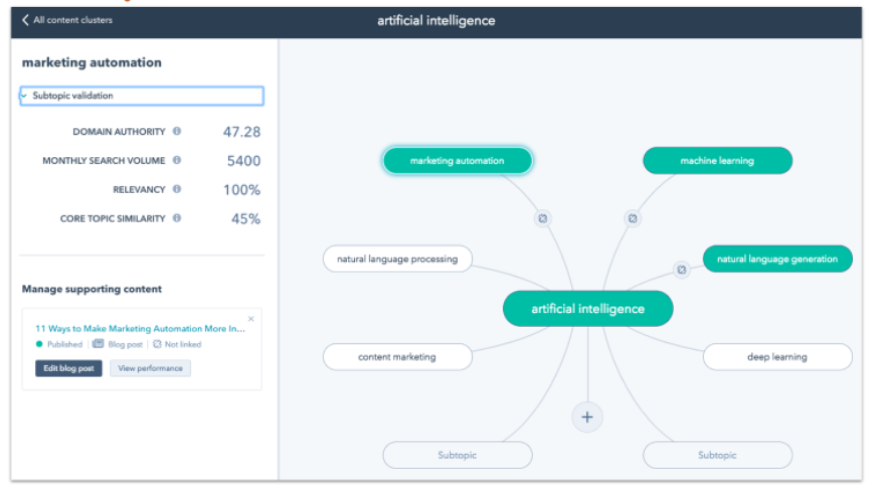Viewport: 873px width, 491px height.
Task: Show Monthly Search Volume info icon
Action: point(177,160)
